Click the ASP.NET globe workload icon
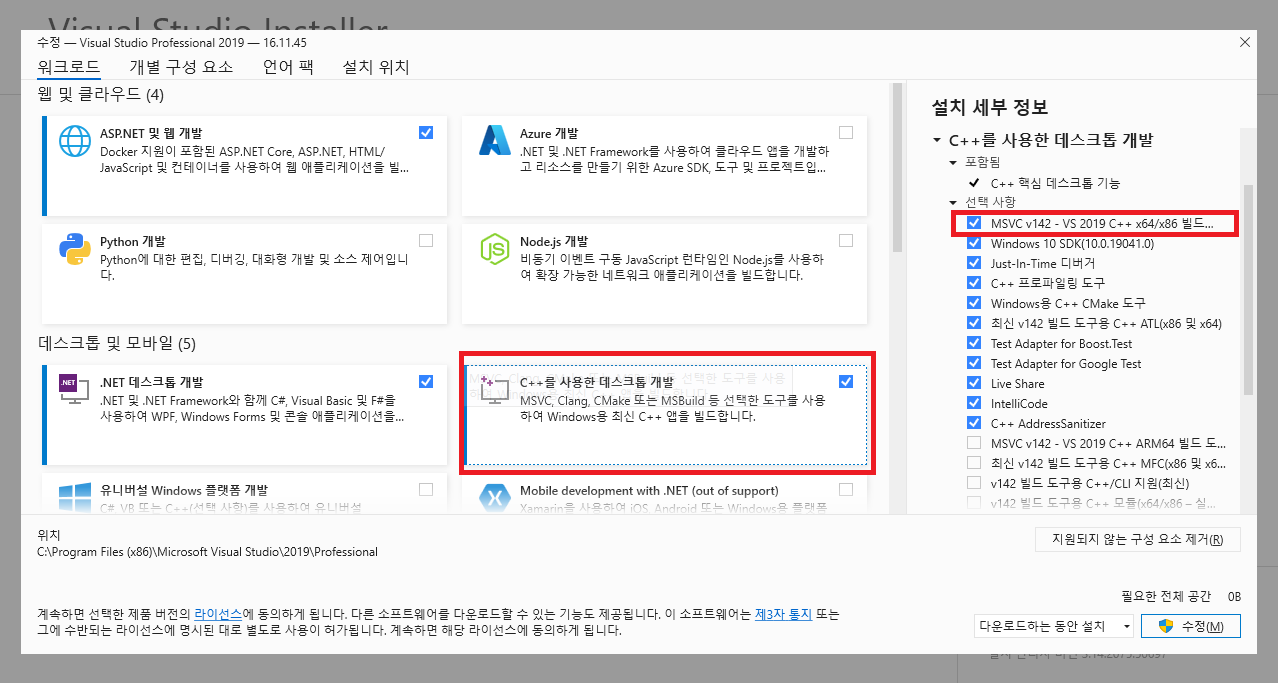This screenshot has height=683, width=1278. tap(75, 141)
